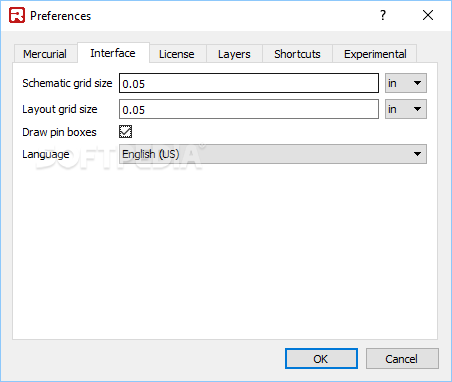Close the Preferences dialog window
Viewport: 452px width, 382px height.
click(428, 15)
